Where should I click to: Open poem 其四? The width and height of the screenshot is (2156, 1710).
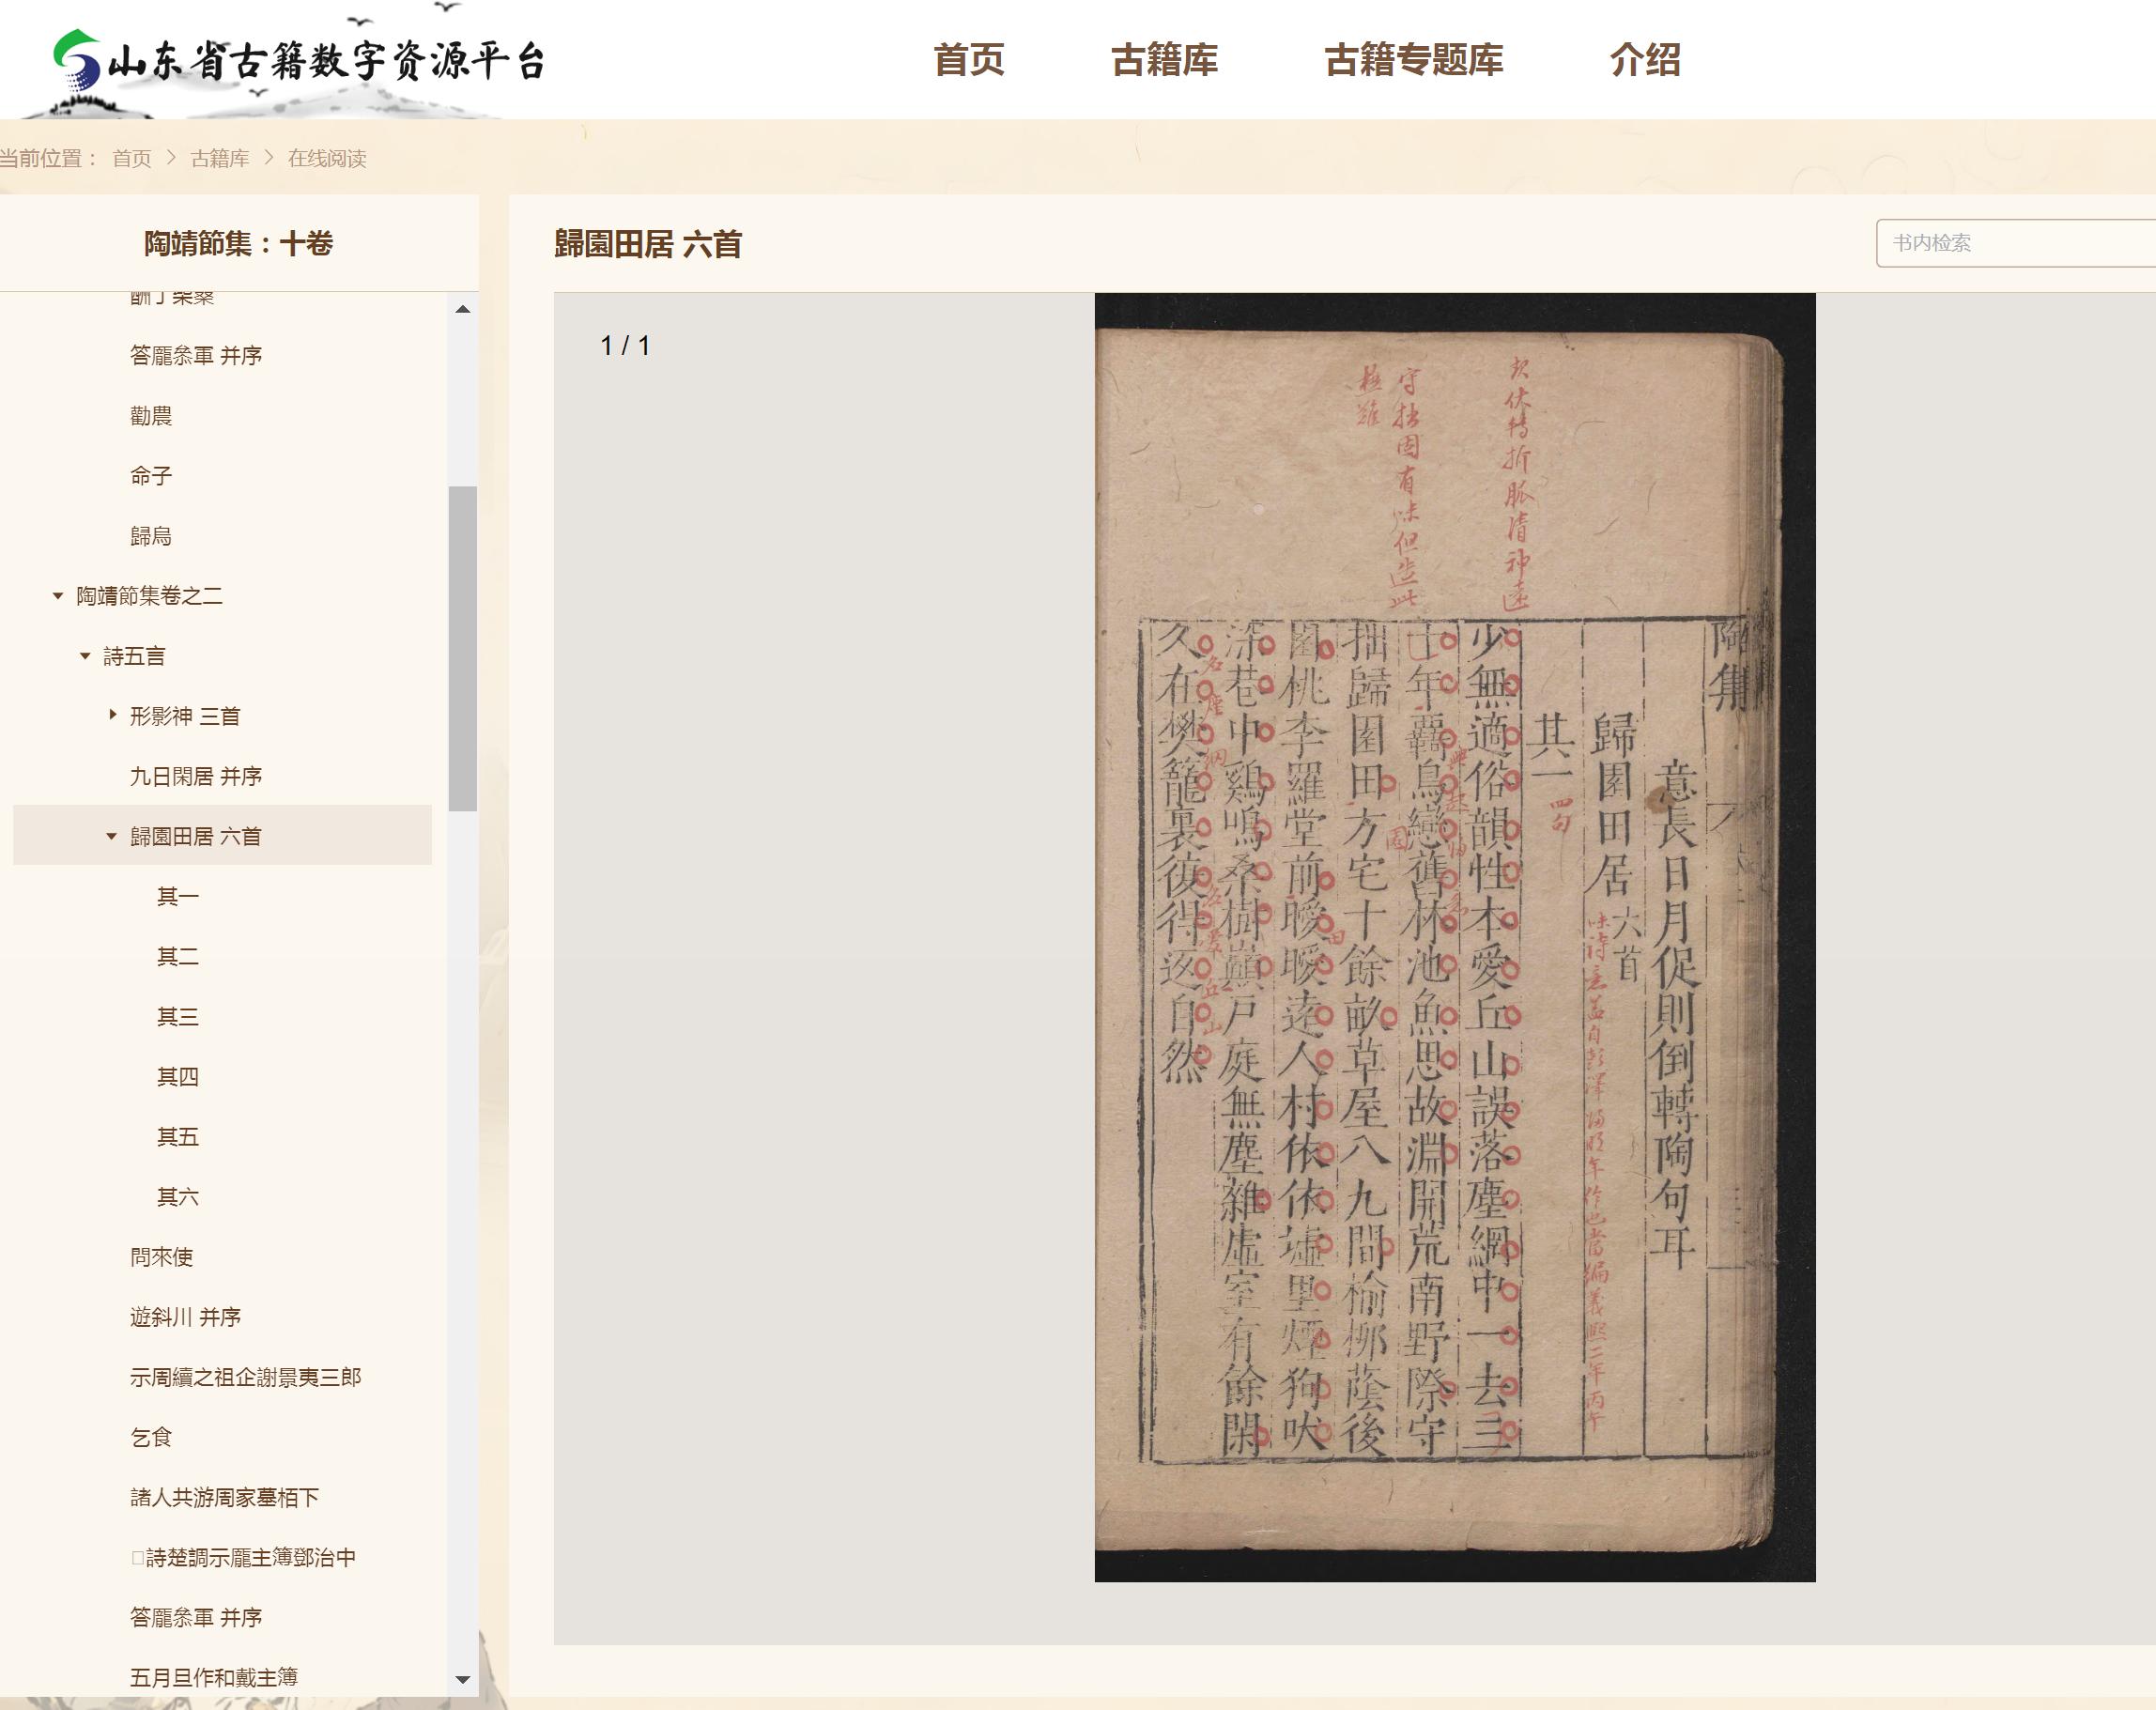tap(178, 1076)
